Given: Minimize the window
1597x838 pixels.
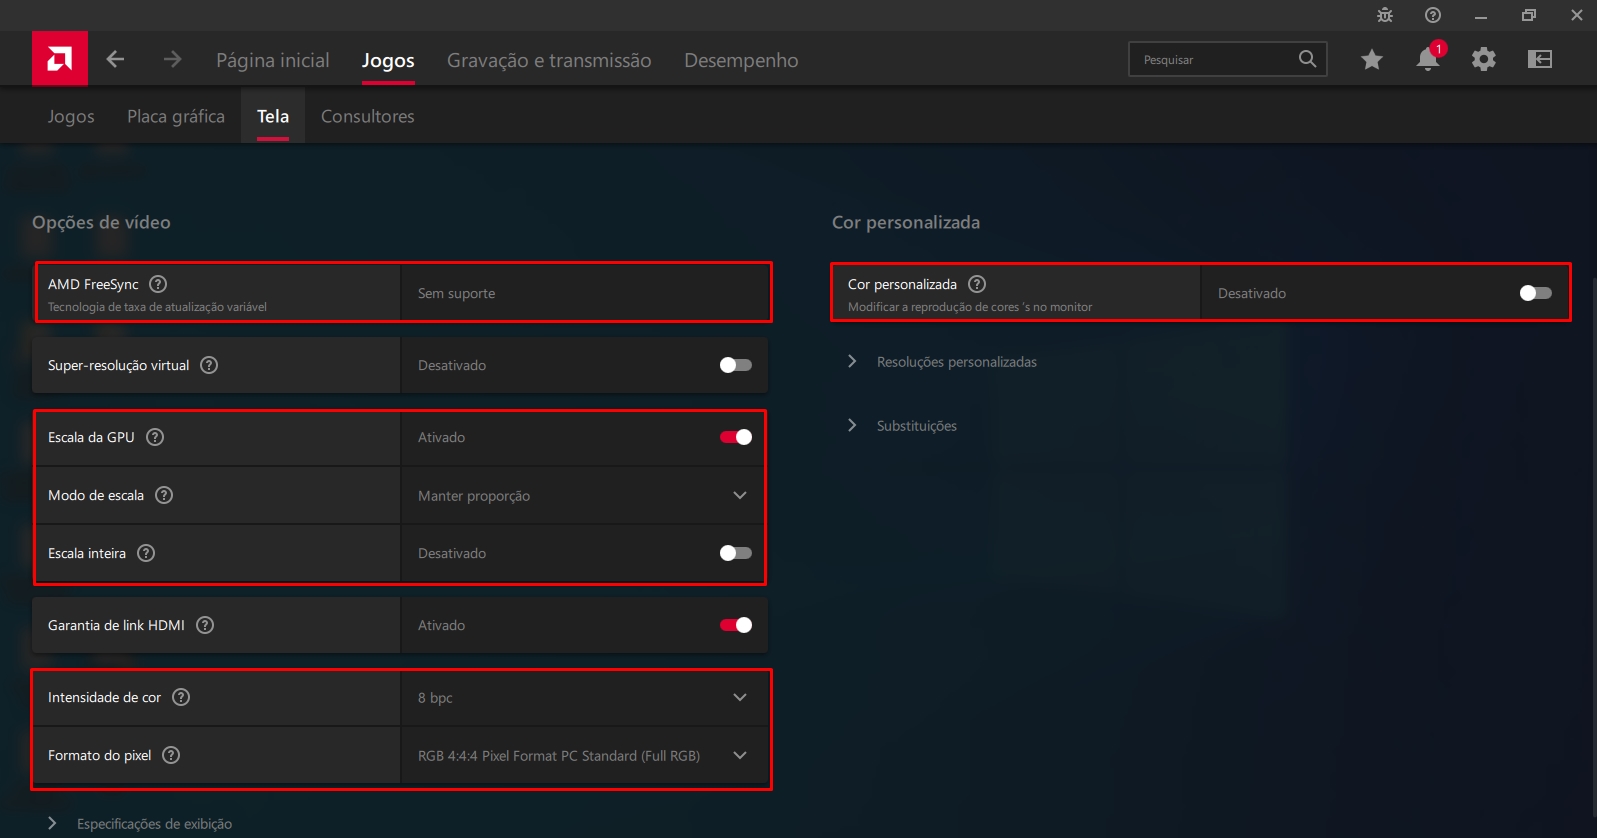Looking at the screenshot, I should [1481, 15].
